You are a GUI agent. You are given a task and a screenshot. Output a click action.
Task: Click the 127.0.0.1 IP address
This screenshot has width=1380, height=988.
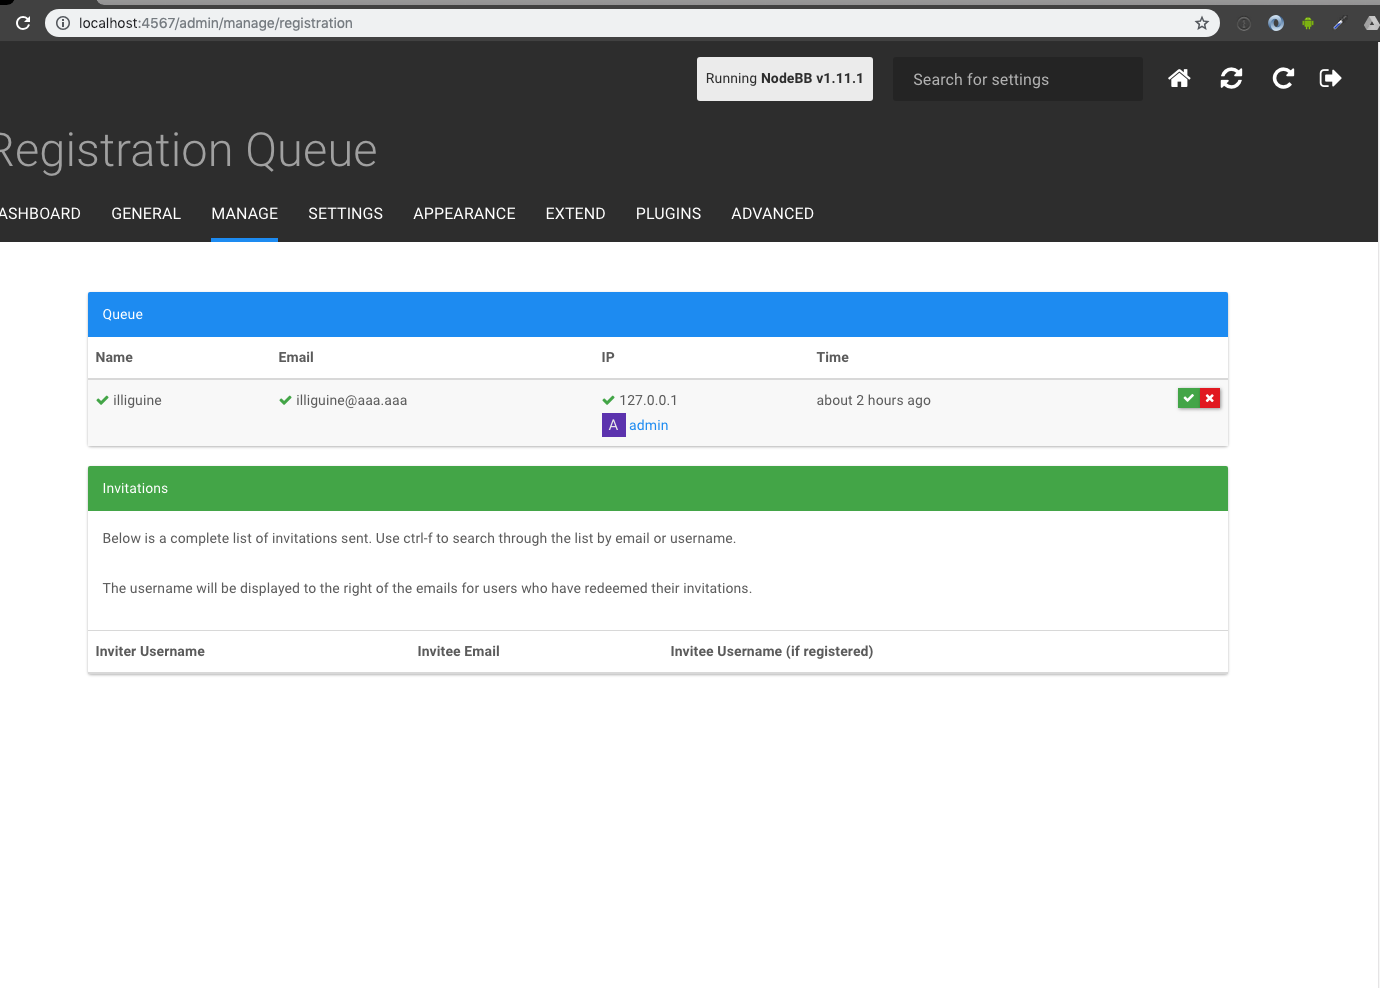click(x=648, y=400)
